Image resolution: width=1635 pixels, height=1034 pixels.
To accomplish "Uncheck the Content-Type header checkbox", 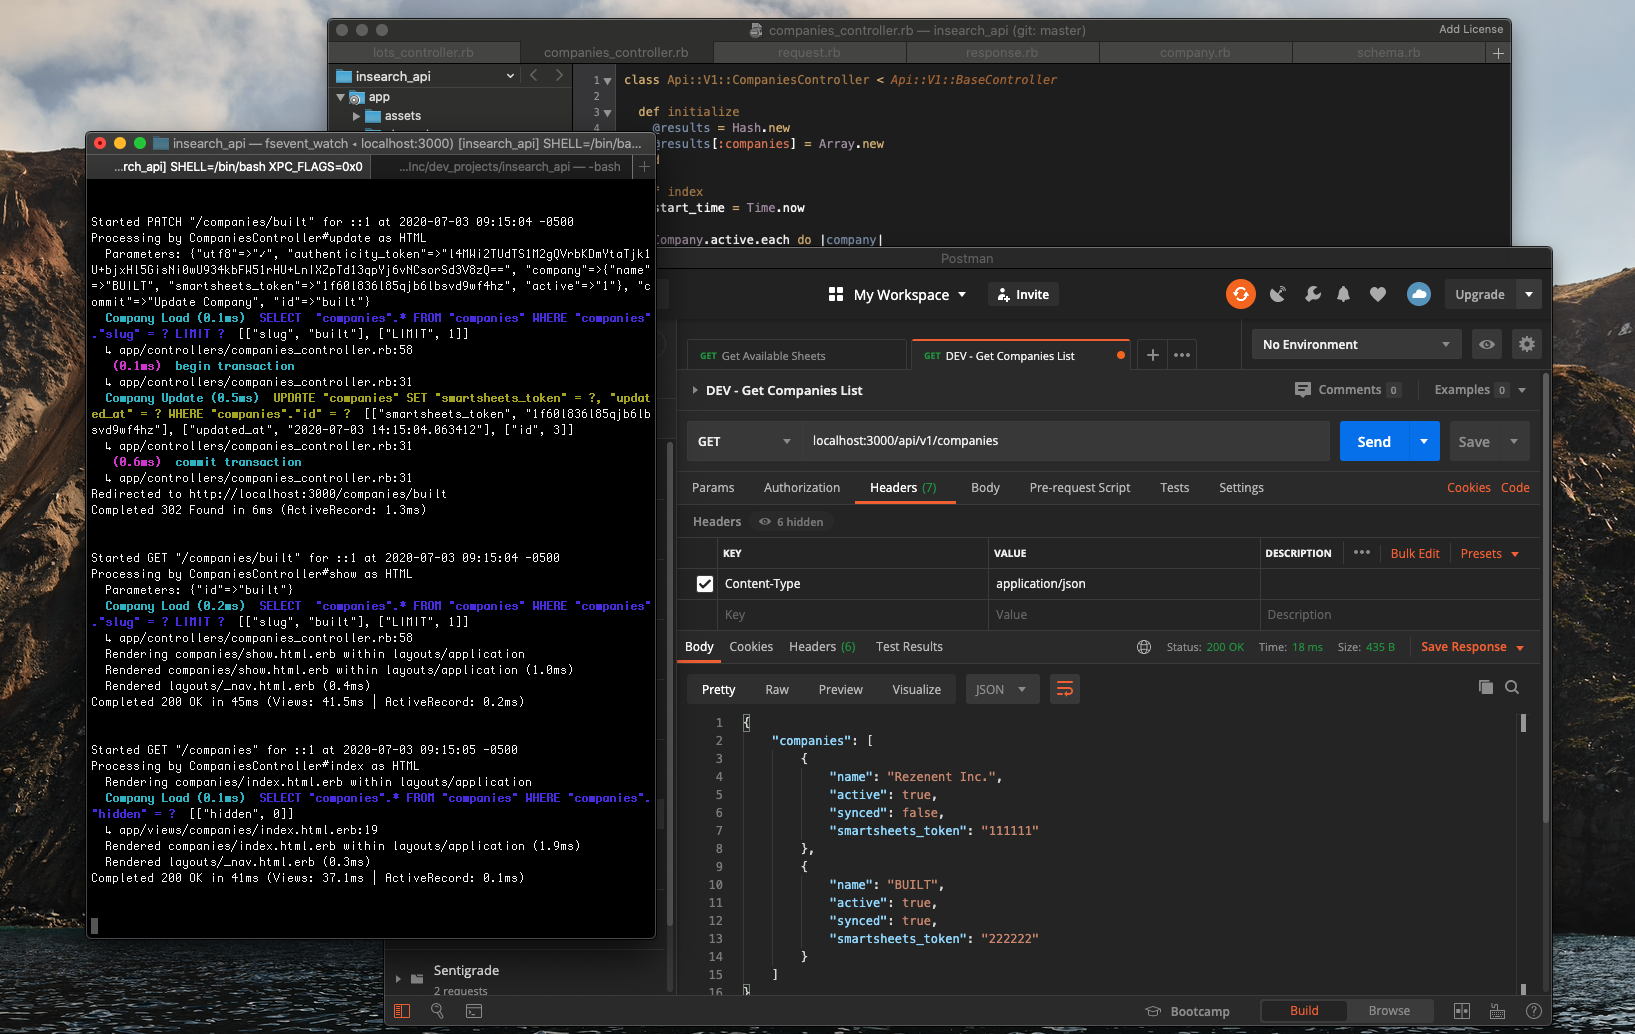I will click(x=705, y=584).
